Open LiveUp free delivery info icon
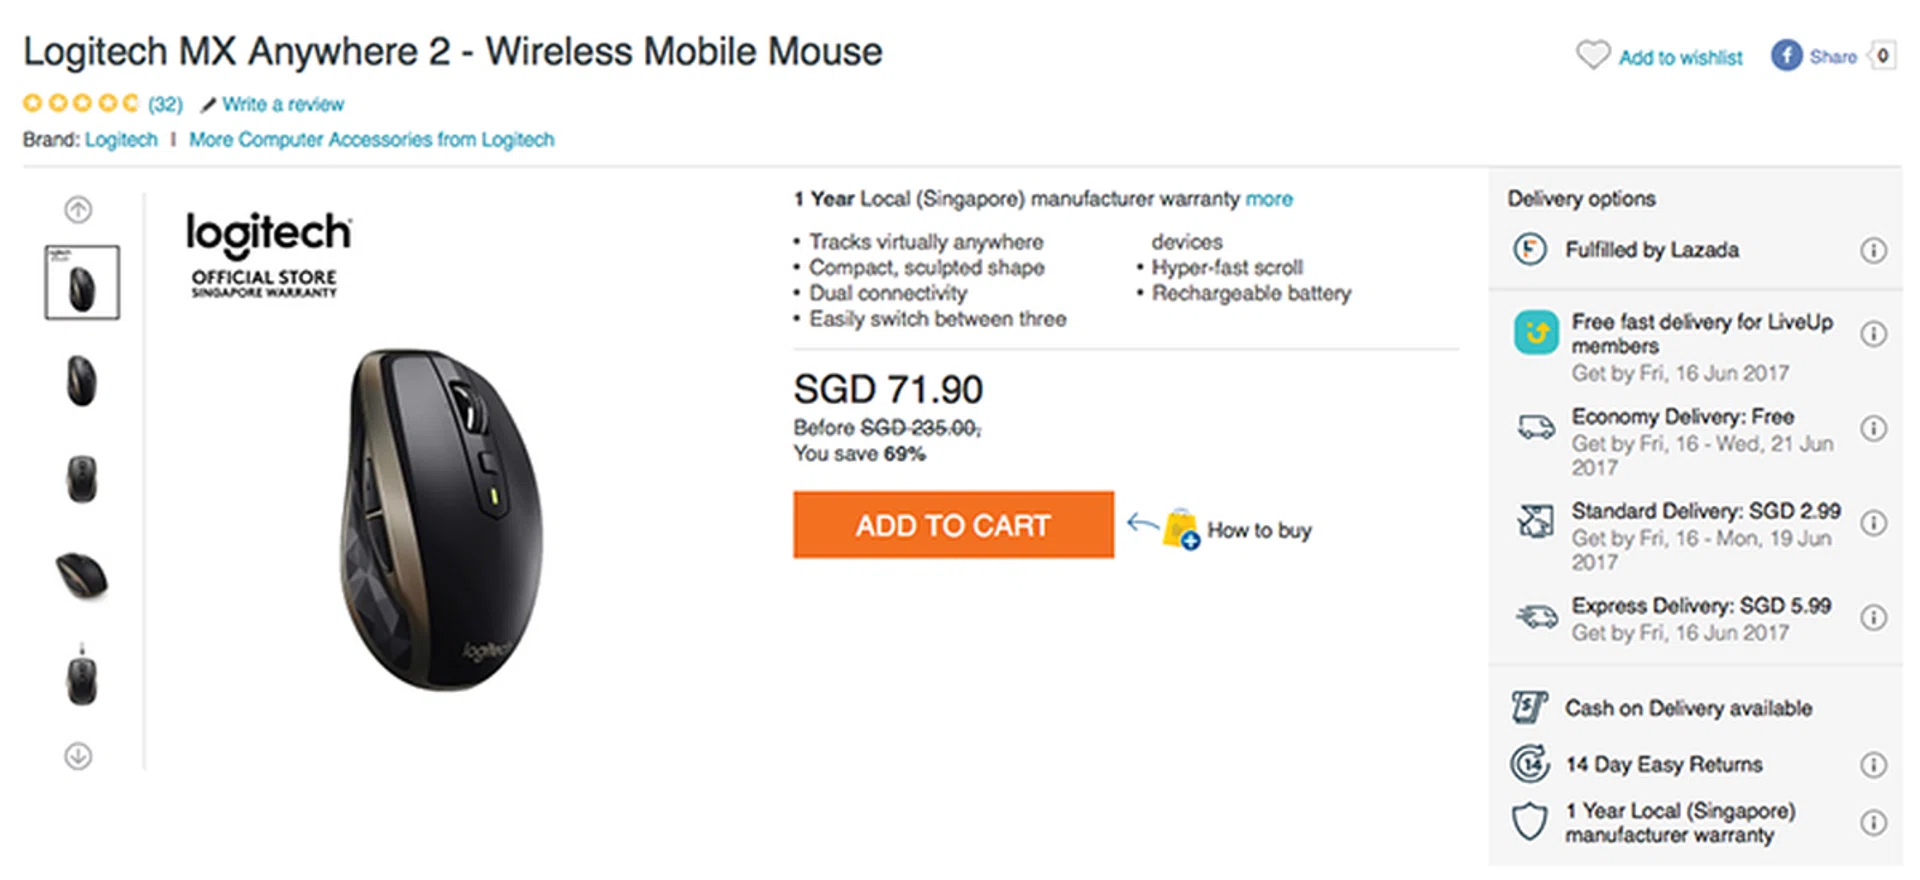1920x880 pixels. (x=1873, y=334)
